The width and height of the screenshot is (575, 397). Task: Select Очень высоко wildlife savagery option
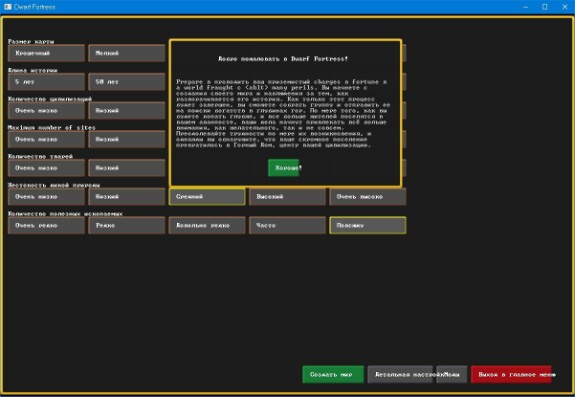[x=368, y=196]
